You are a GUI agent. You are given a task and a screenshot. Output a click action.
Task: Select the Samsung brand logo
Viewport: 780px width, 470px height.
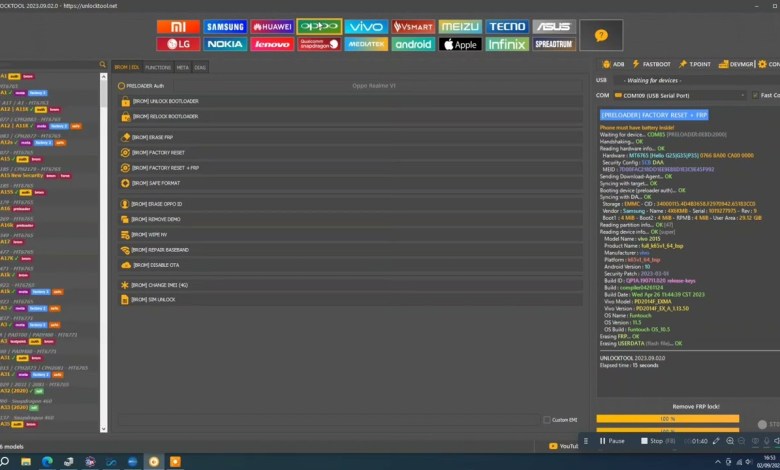(x=225, y=27)
